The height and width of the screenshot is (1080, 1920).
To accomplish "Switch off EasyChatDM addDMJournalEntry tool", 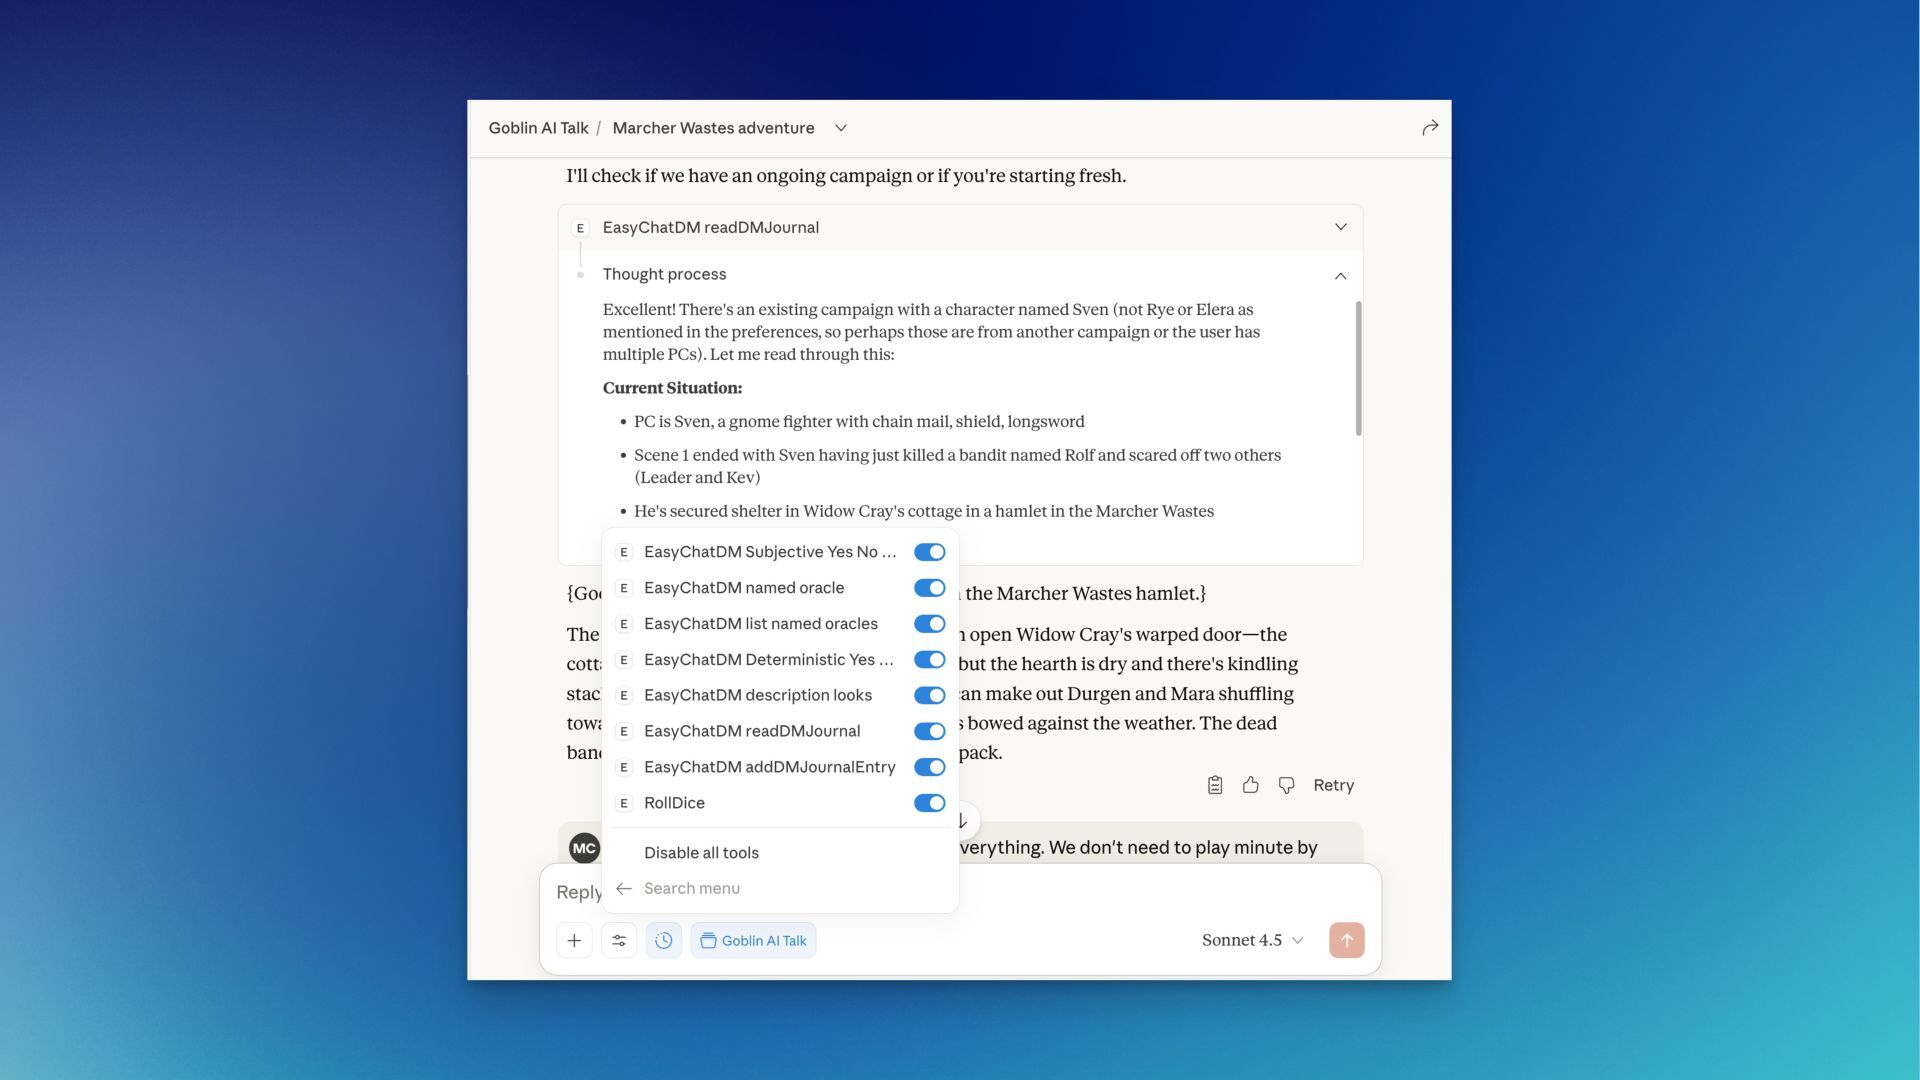I will point(929,767).
